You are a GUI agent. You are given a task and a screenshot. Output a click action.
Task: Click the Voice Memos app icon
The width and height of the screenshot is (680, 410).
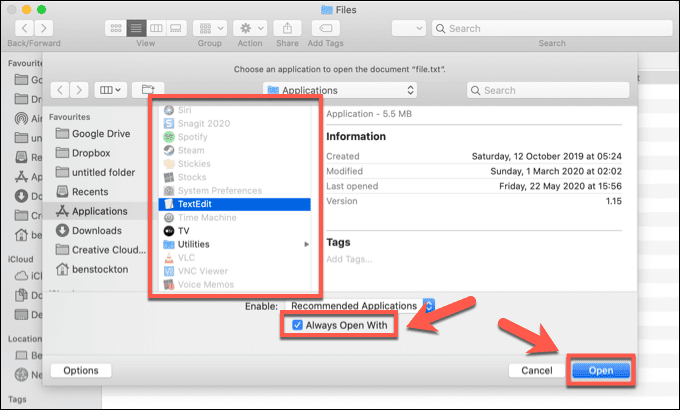(x=169, y=285)
